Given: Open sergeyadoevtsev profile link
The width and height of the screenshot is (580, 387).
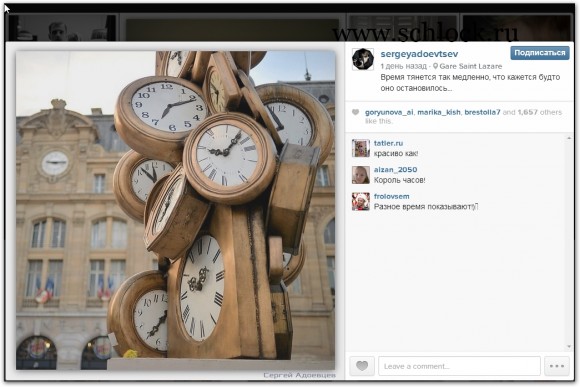Looking at the screenshot, I should click(419, 54).
